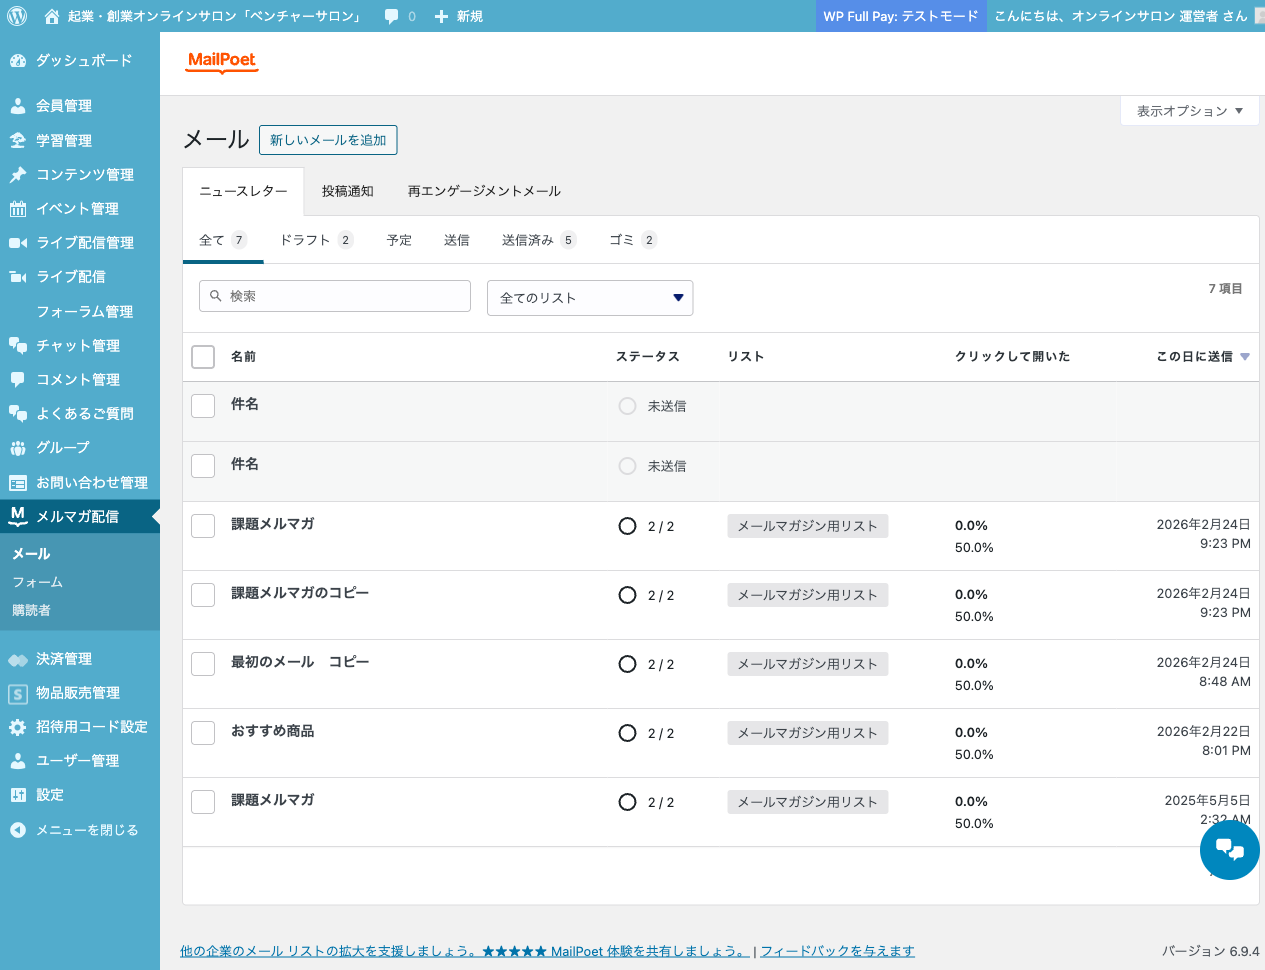Expand the 表示オプション panel
Screen dimensions: 1265x970
coord(1189,111)
